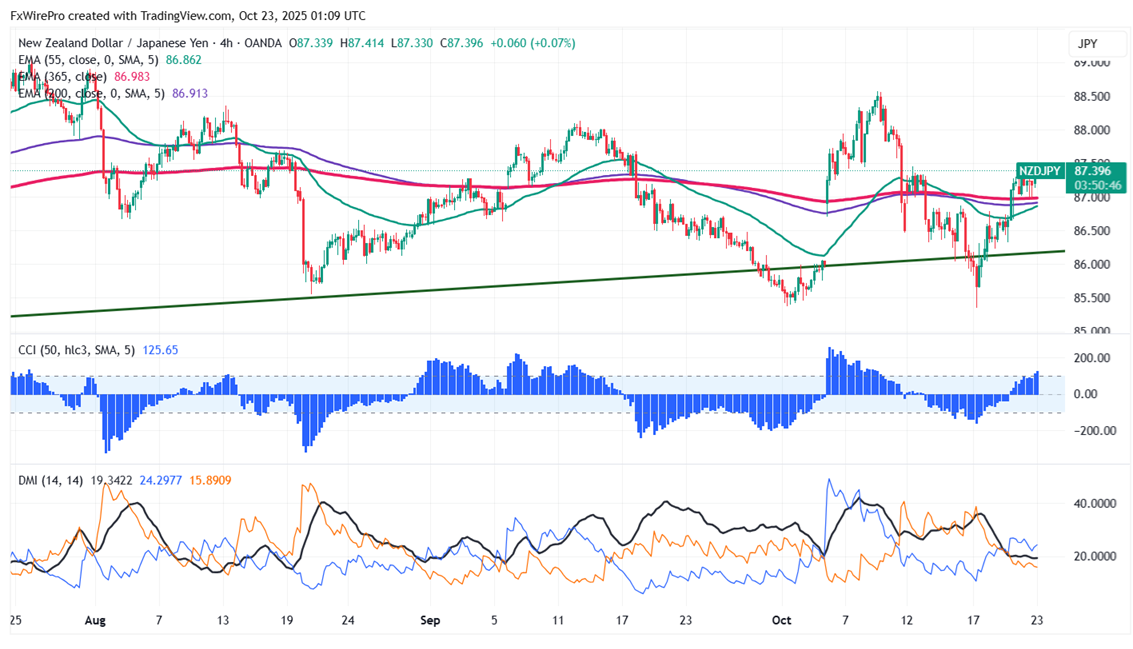Click the Aug date on time axis
1133x649 pixels.
click(95, 620)
